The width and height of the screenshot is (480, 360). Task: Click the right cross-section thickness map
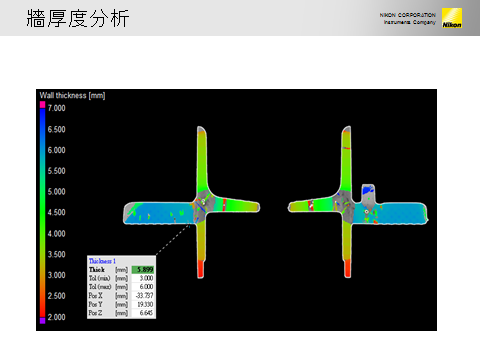pos(358,202)
